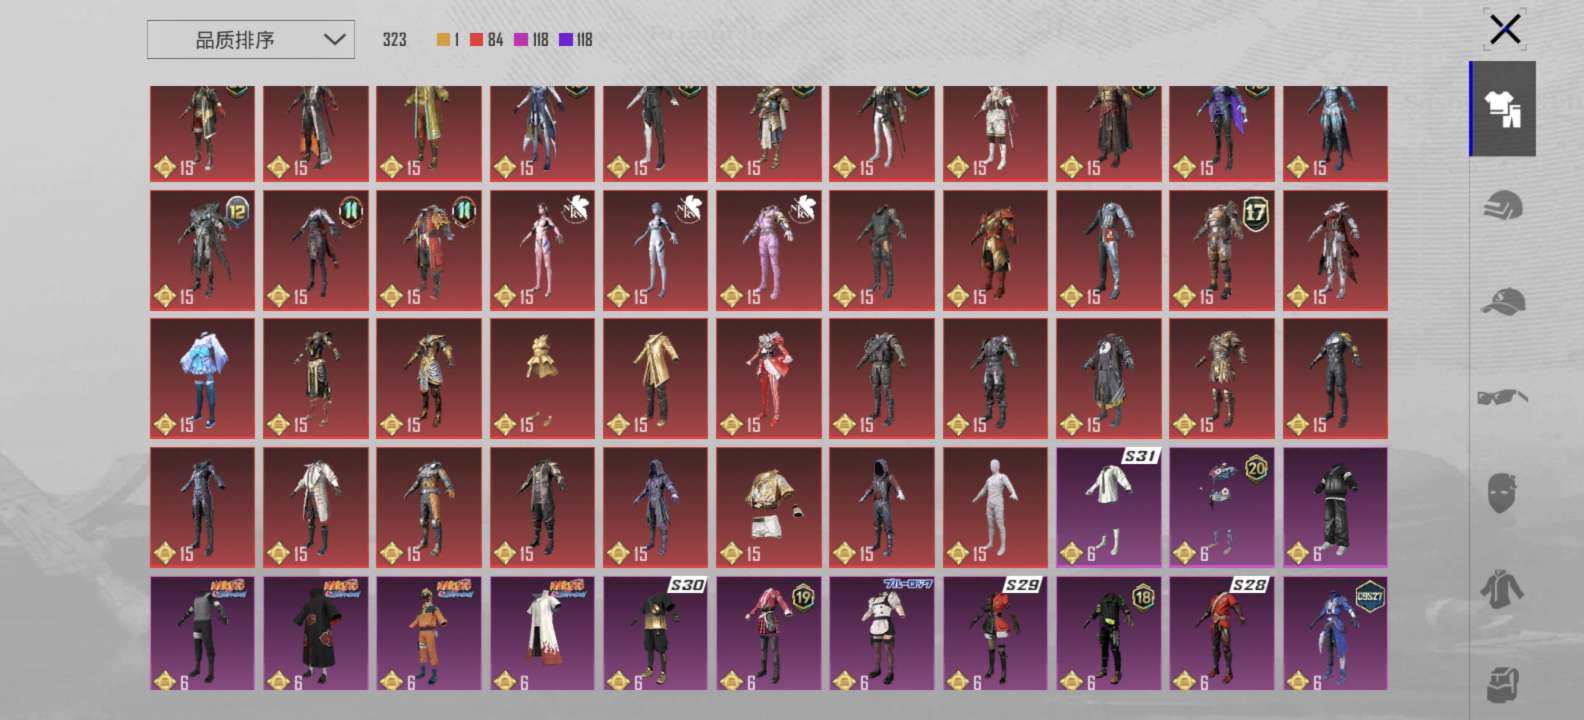Select the outfit tagged S31

(x=1109, y=507)
